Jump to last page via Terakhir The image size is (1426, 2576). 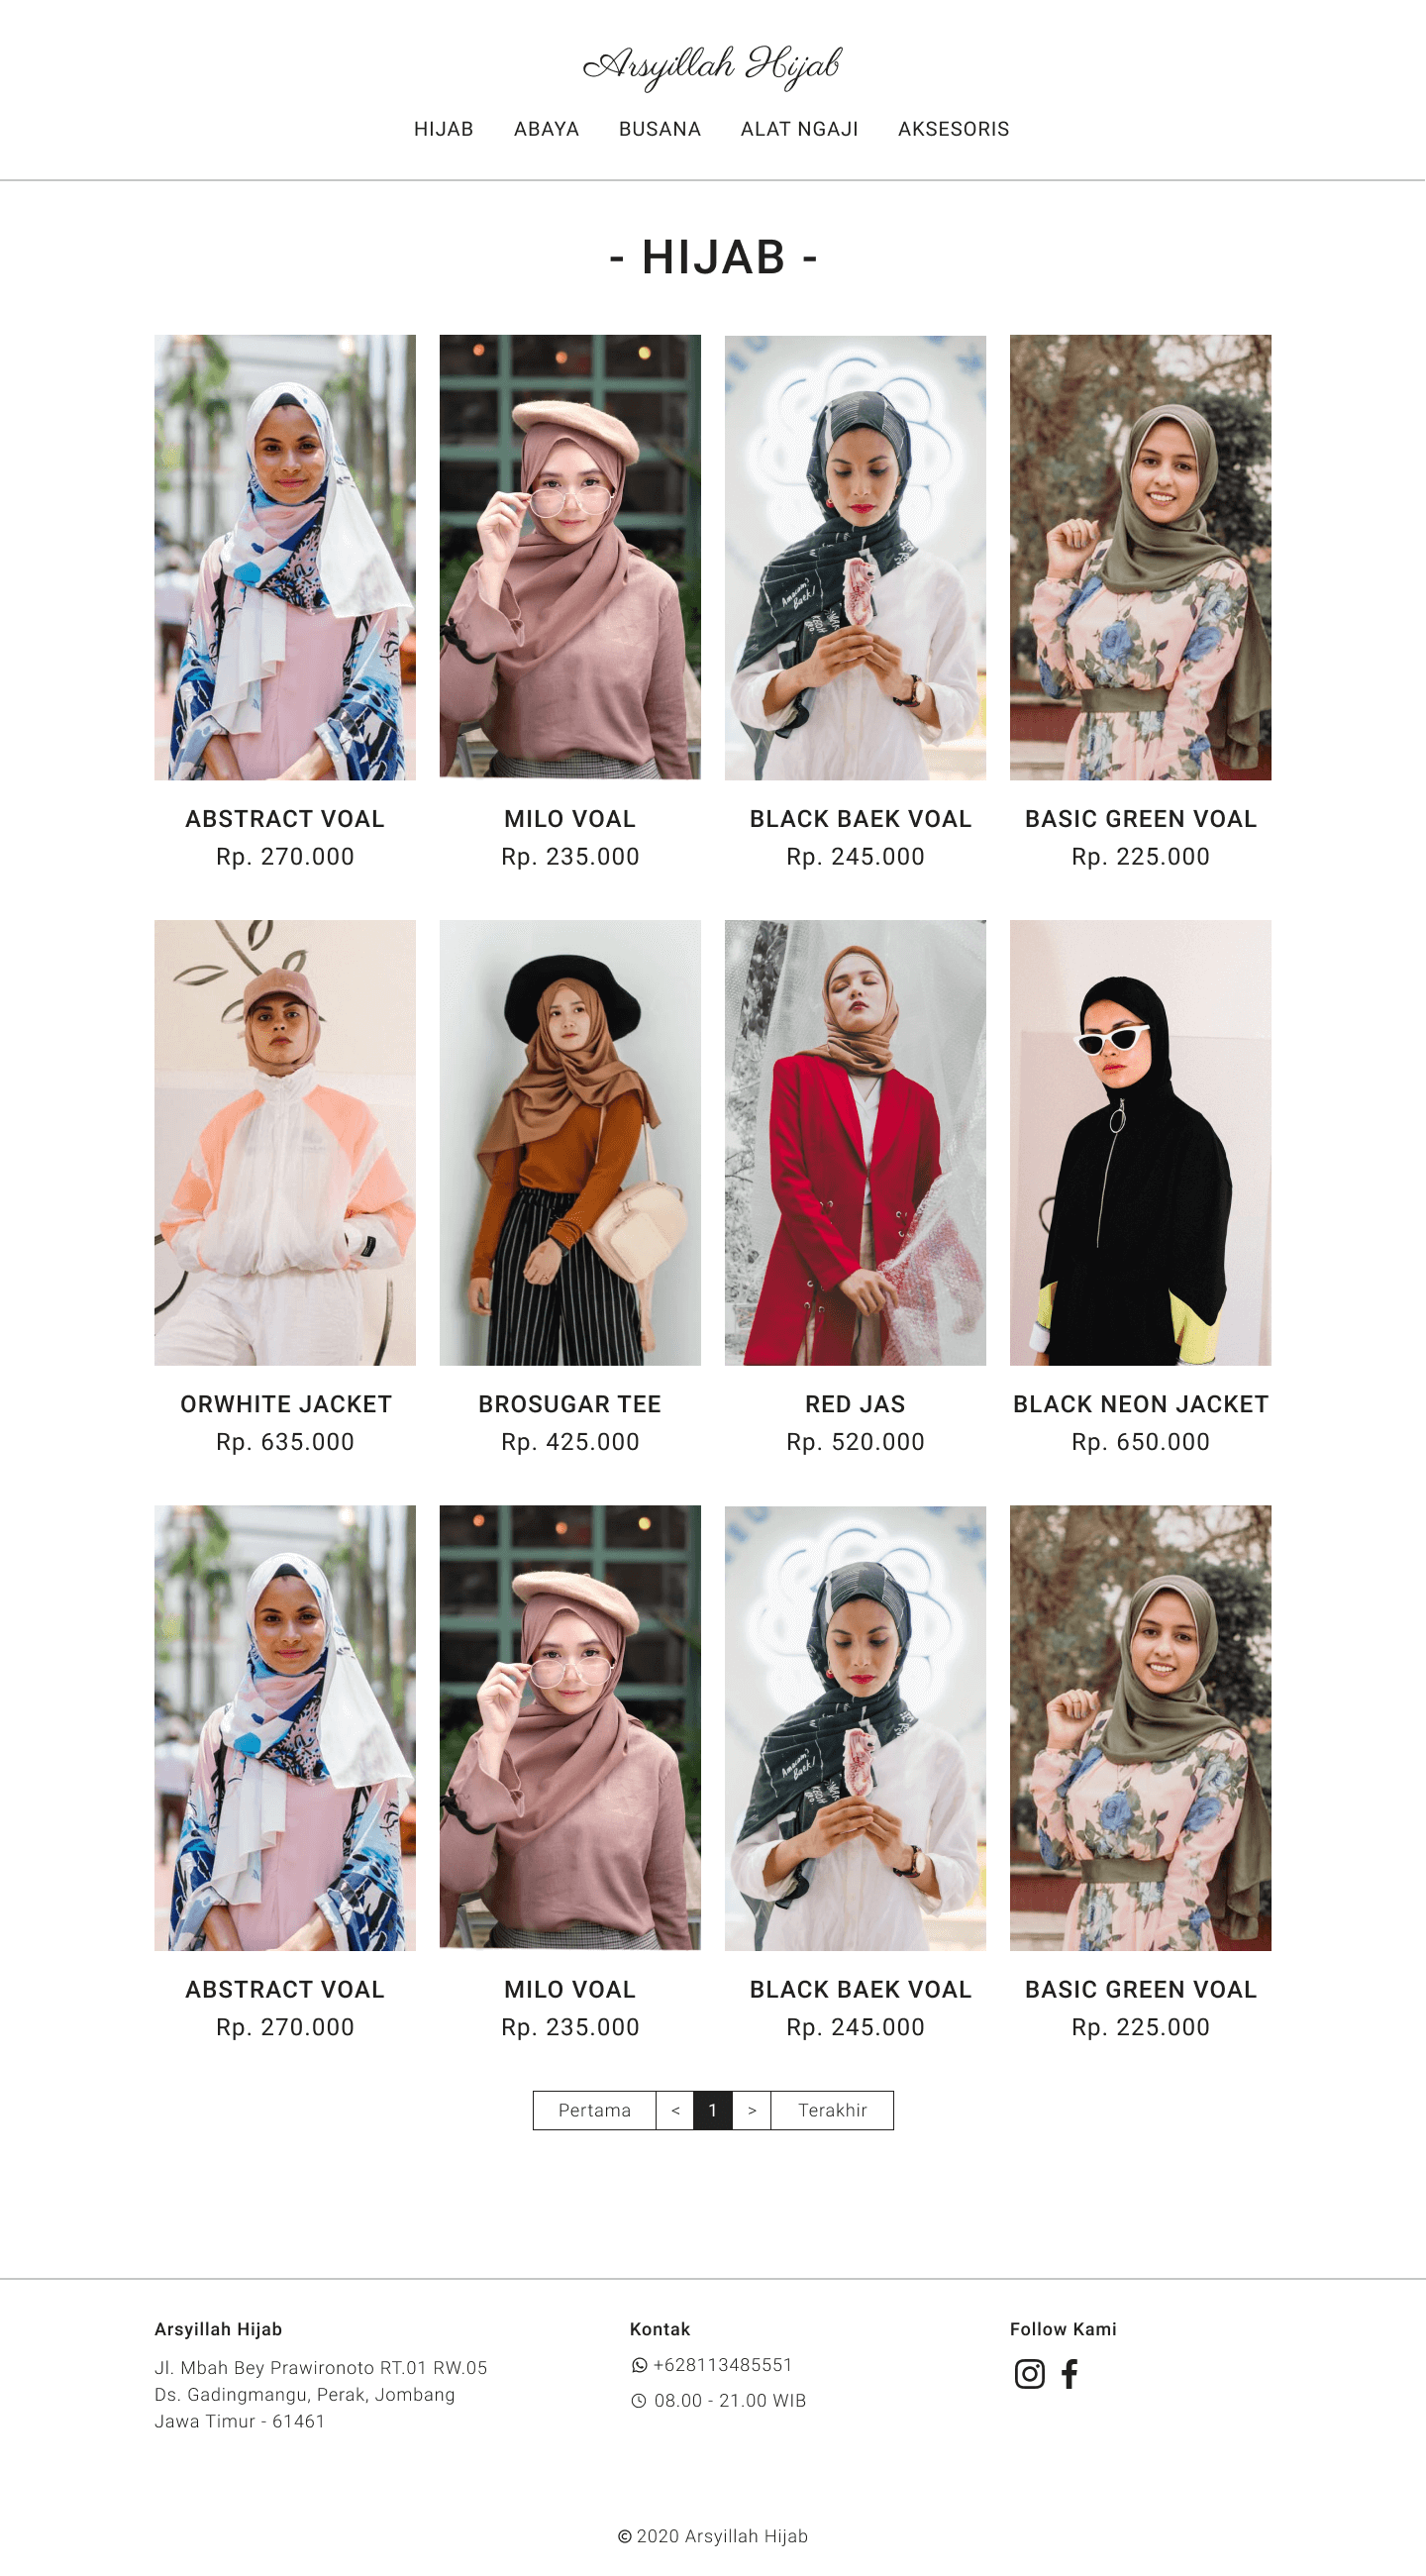[832, 2110]
